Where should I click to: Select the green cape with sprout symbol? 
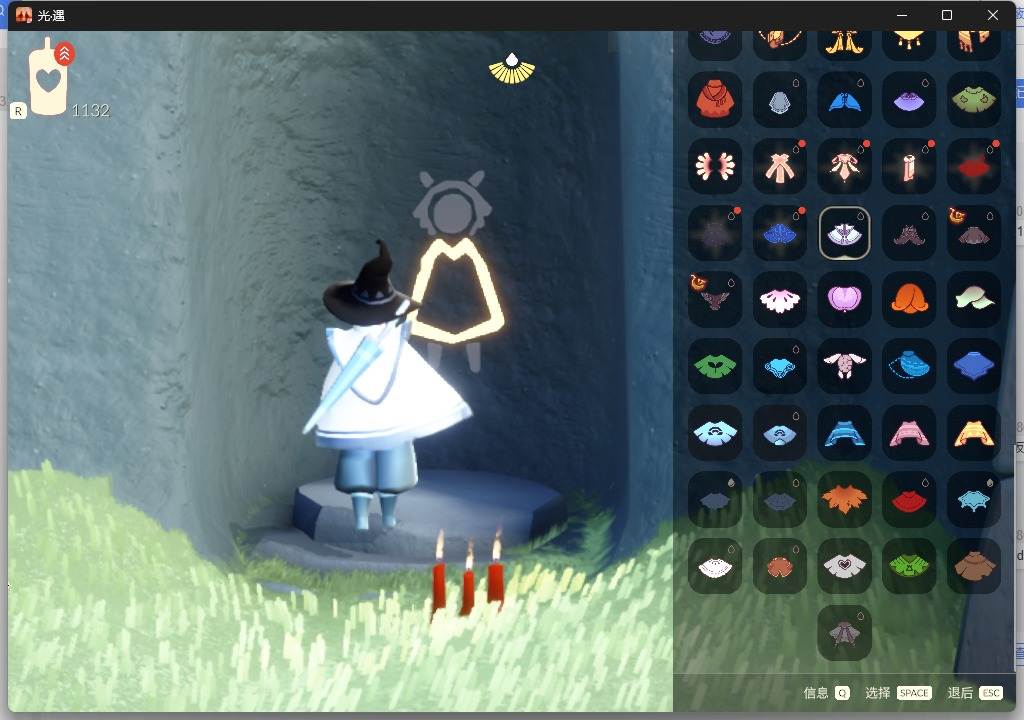point(715,367)
